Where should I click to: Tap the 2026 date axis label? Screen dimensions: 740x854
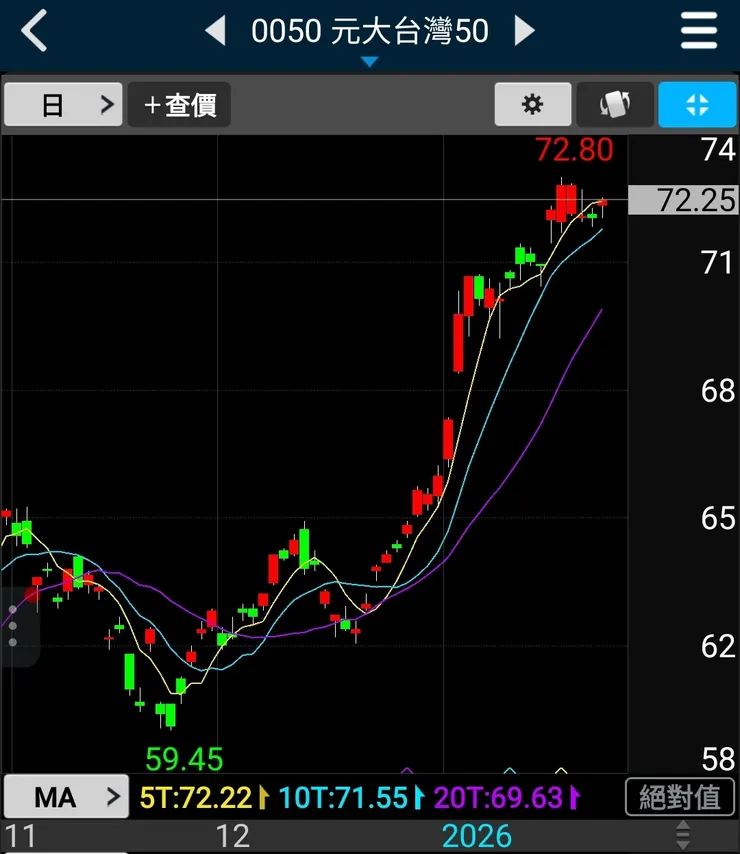pos(477,836)
